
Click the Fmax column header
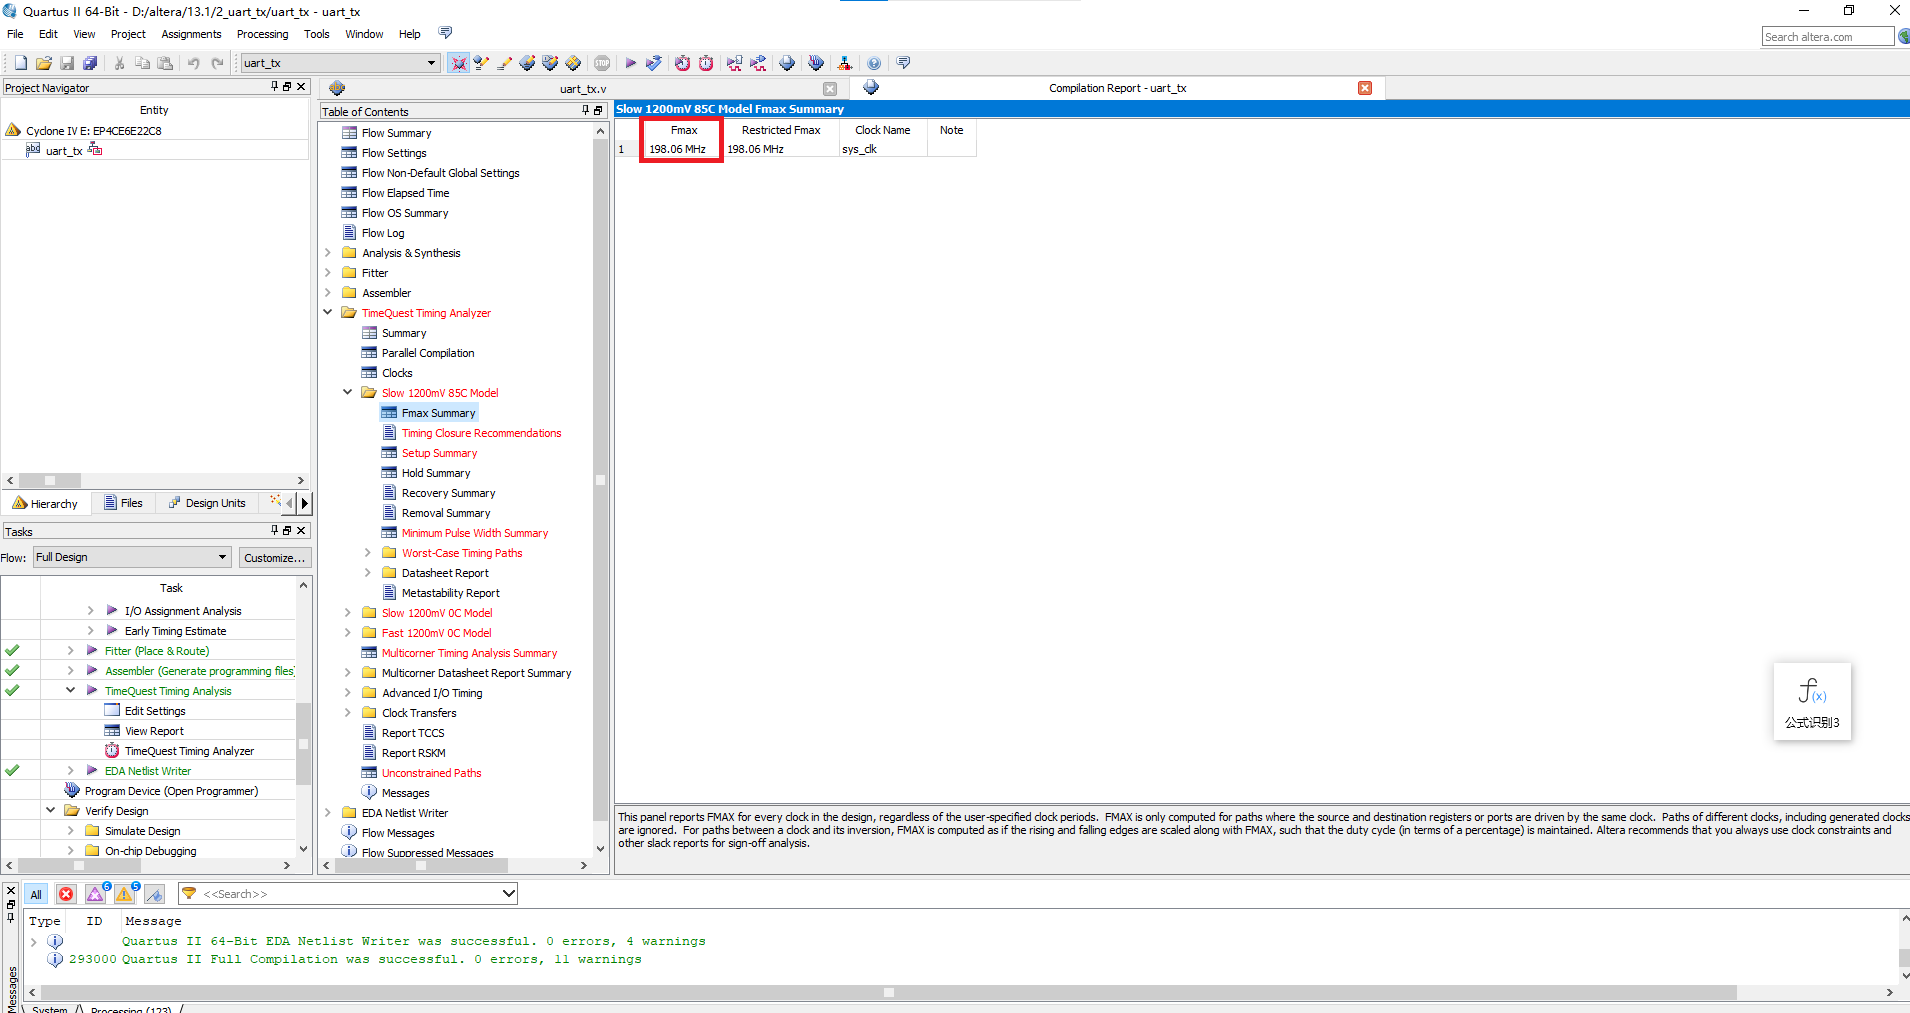coord(684,130)
